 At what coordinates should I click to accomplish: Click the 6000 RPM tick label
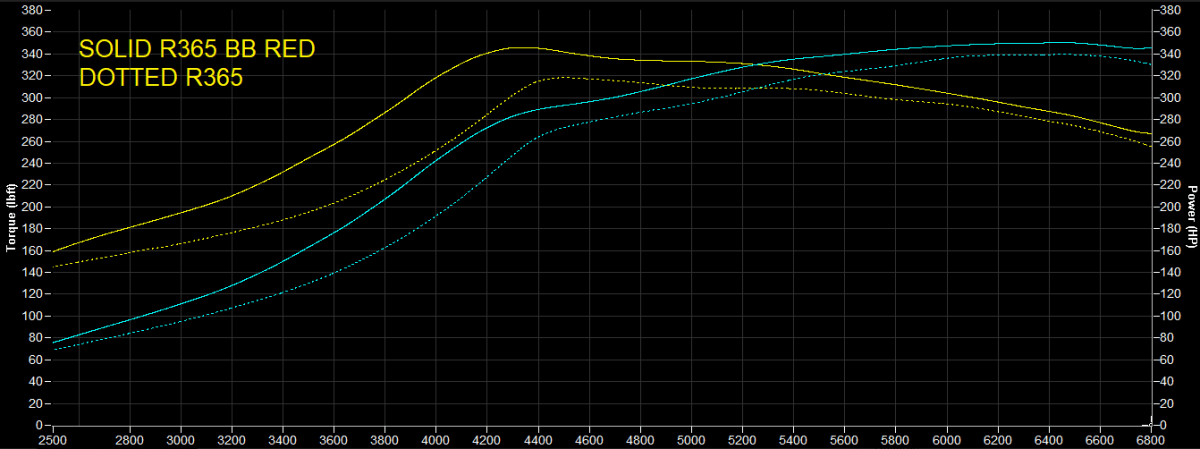[946, 439]
